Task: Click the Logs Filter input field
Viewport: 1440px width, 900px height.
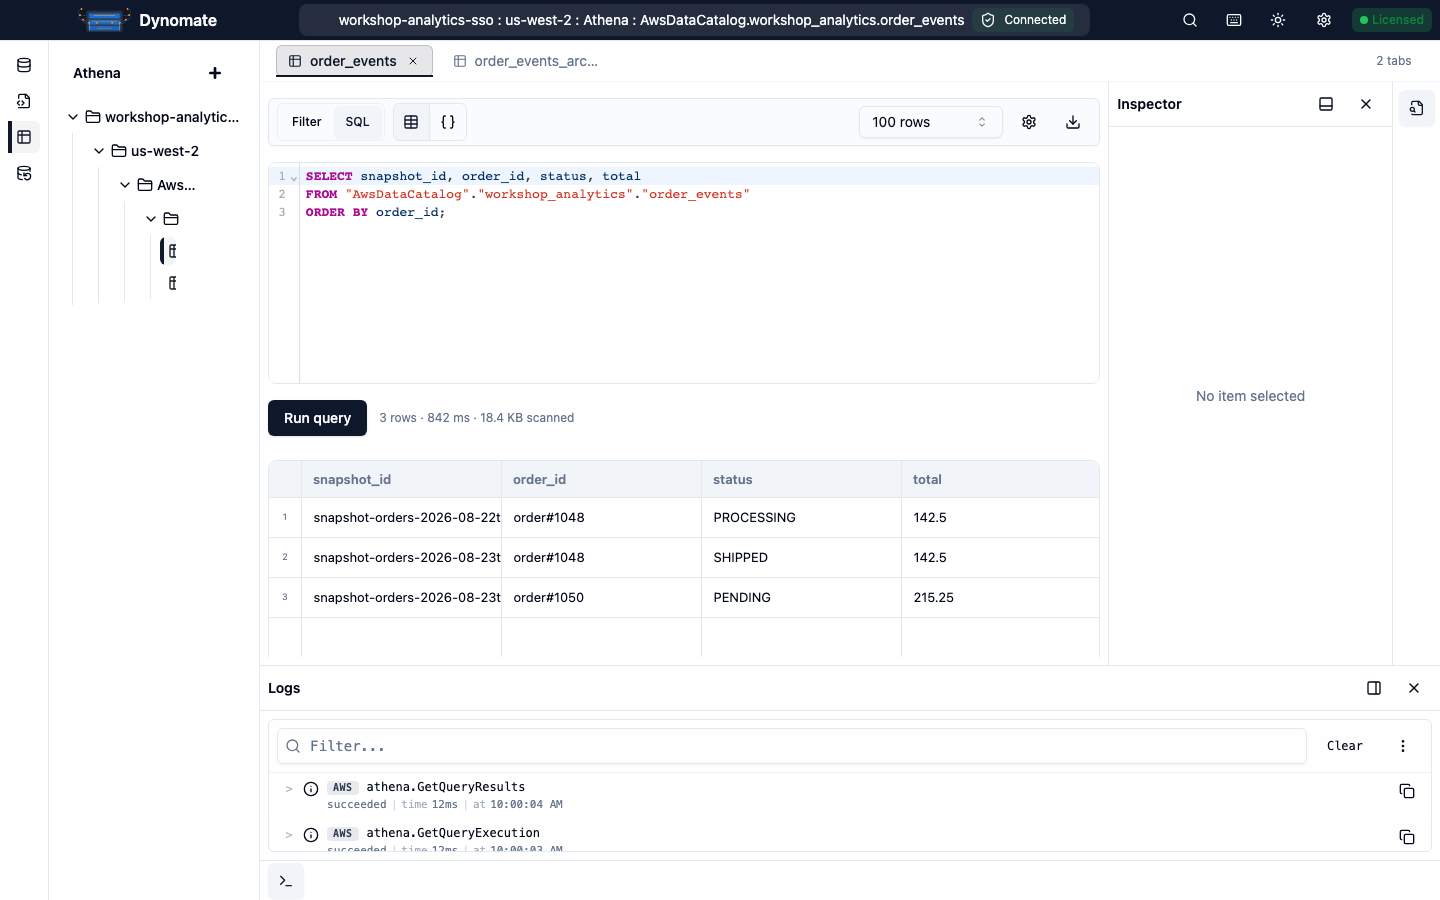Action: click(x=792, y=746)
